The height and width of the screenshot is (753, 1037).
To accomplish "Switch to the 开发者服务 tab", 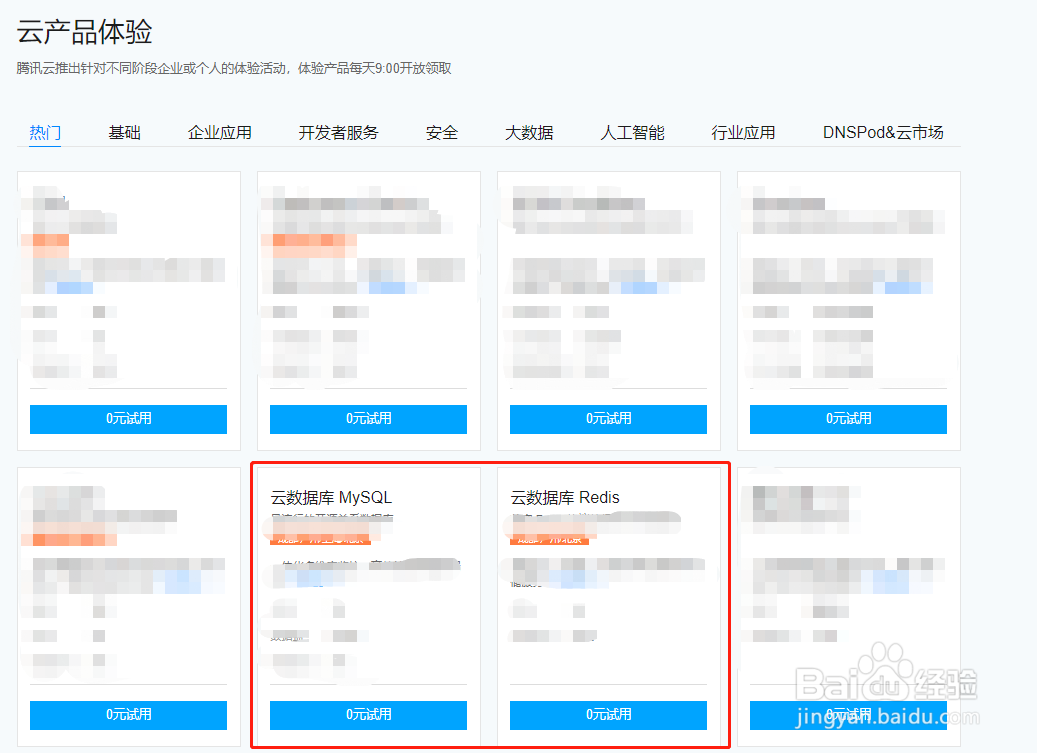I will [x=339, y=131].
